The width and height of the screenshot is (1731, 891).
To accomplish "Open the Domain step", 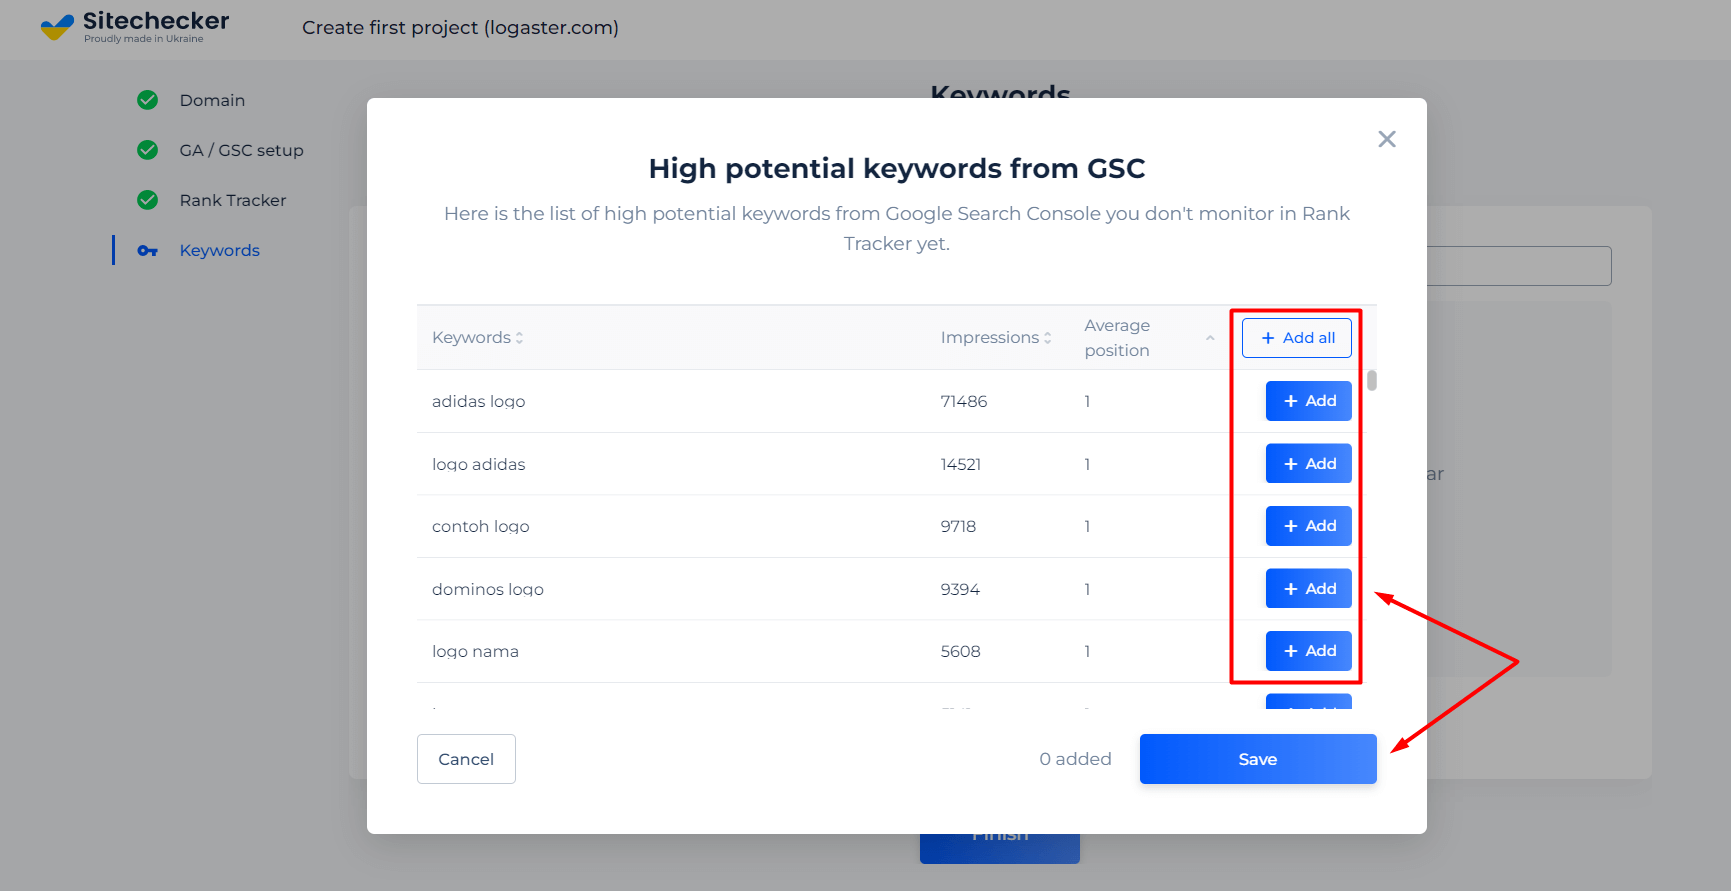I will tap(212, 100).
